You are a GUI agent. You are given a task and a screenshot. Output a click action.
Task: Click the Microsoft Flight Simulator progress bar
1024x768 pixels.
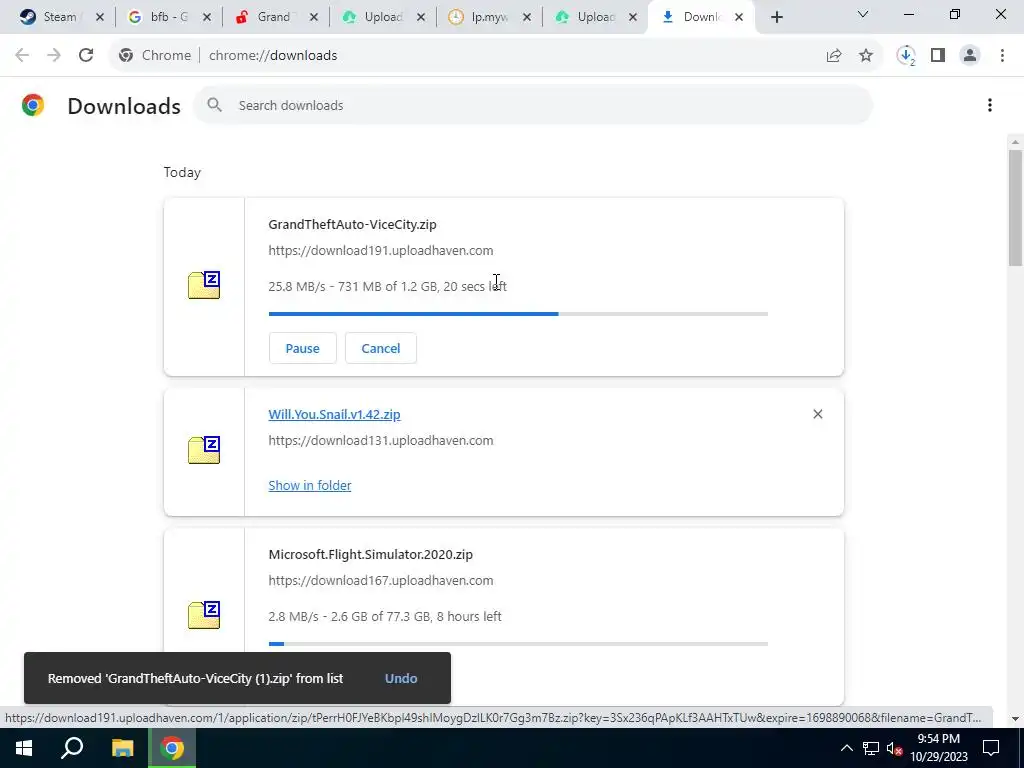click(x=518, y=644)
